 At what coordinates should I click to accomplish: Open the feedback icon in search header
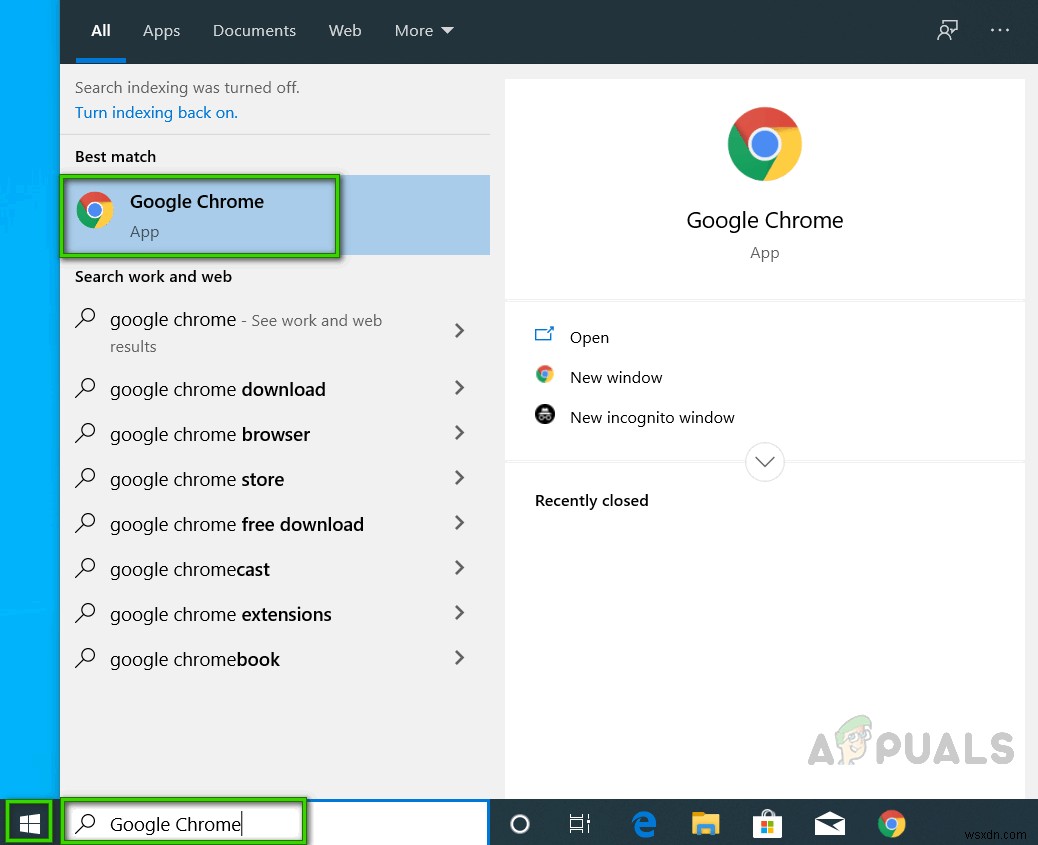pyautogui.click(x=947, y=31)
